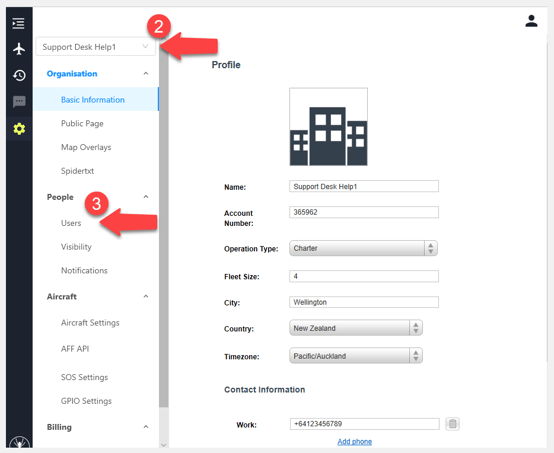The height and width of the screenshot is (453, 554).
Task: Click the delete icon beside Work phone
Action: pos(453,424)
